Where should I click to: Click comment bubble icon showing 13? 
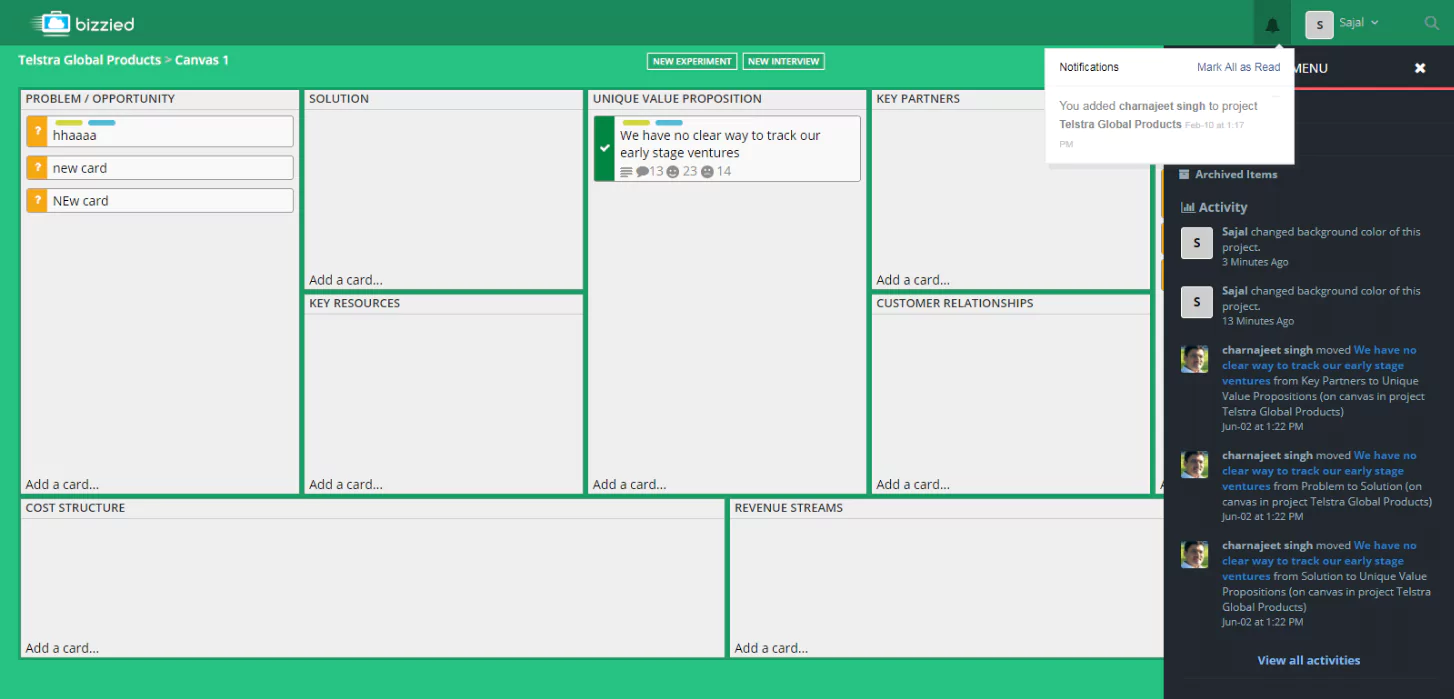tap(642, 172)
